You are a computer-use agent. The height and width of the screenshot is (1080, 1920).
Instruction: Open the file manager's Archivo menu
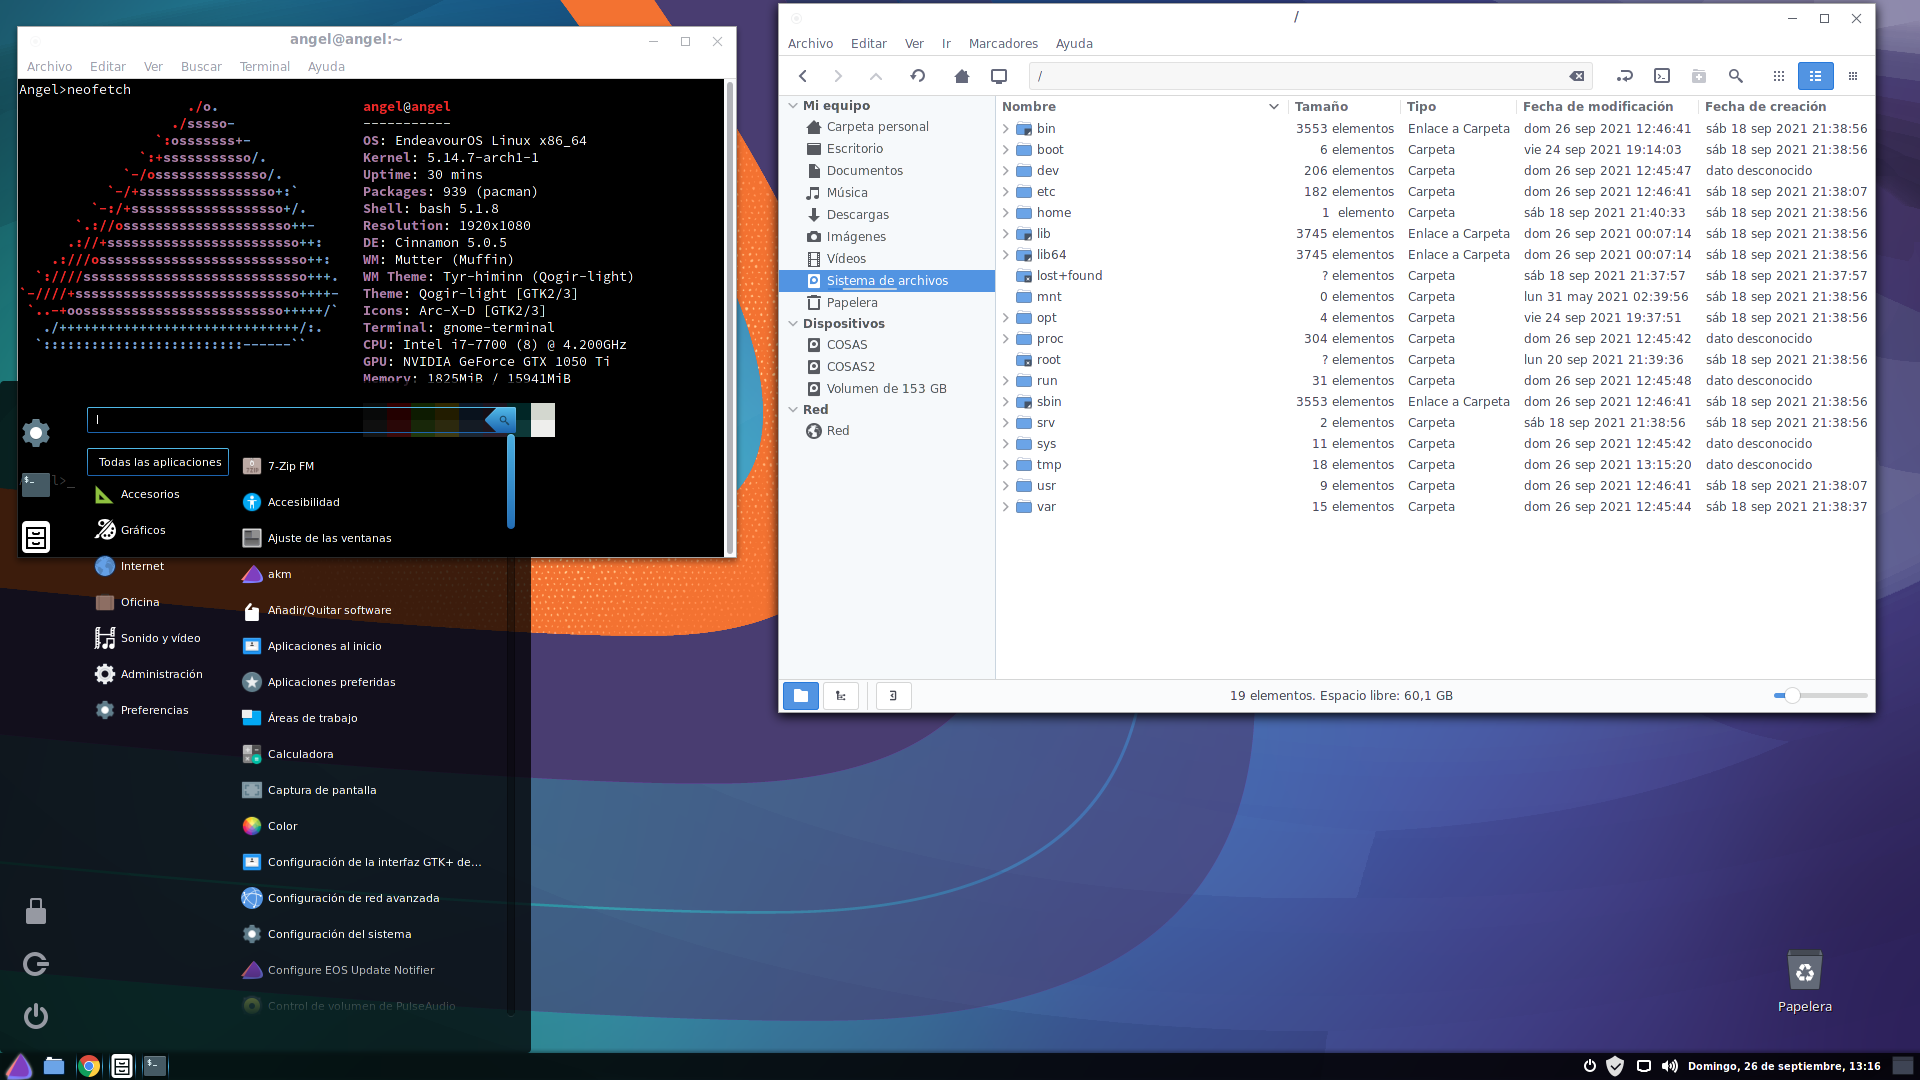[810, 44]
